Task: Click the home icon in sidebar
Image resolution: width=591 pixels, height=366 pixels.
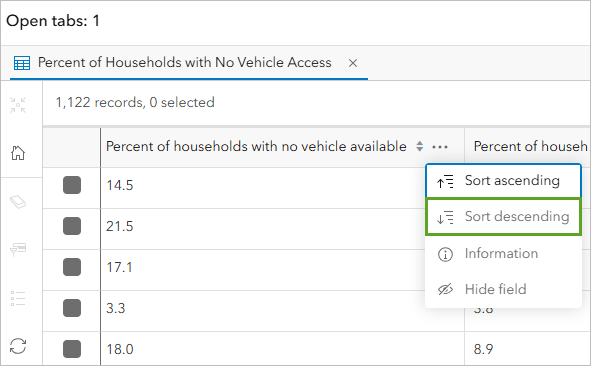Action: (x=18, y=153)
